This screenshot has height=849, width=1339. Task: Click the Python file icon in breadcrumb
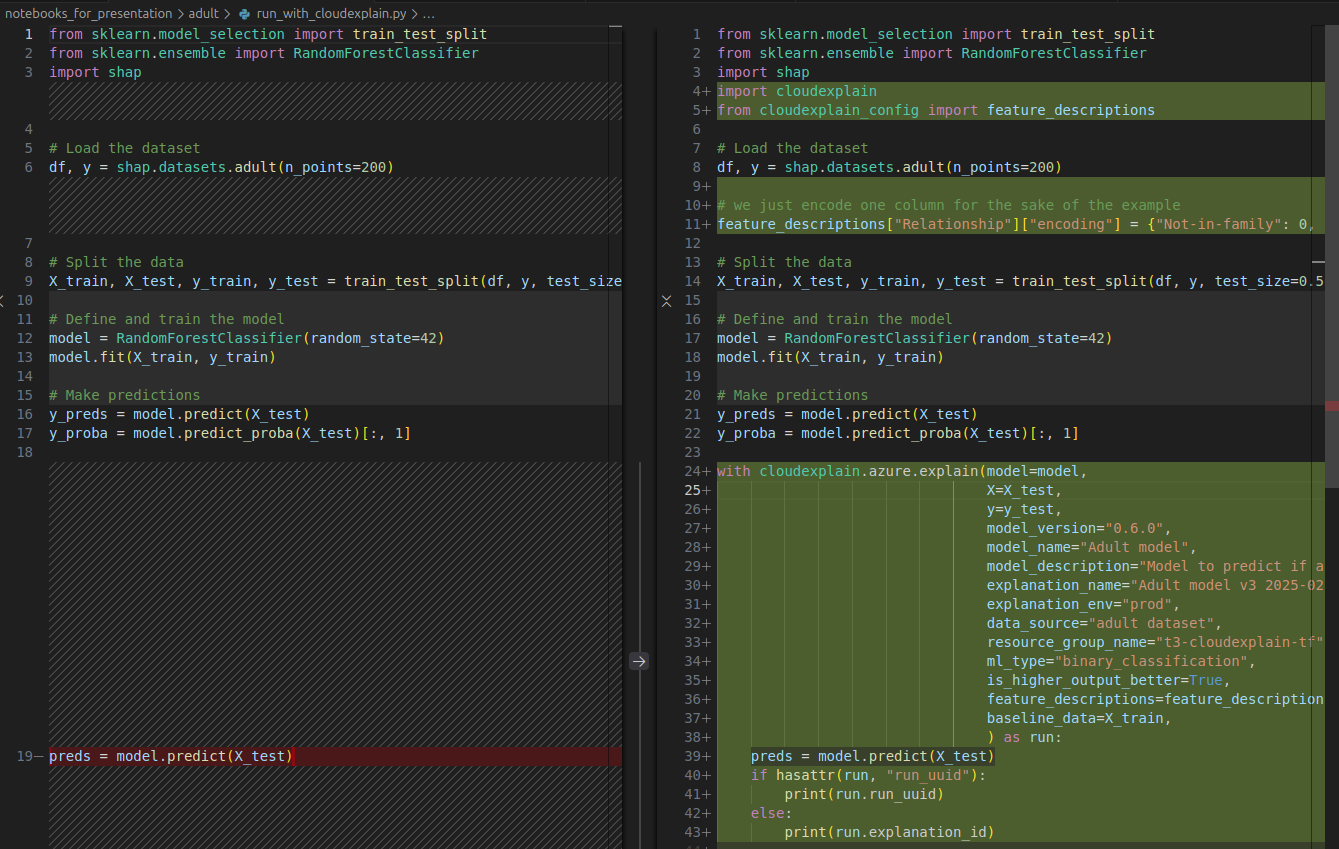click(x=244, y=14)
